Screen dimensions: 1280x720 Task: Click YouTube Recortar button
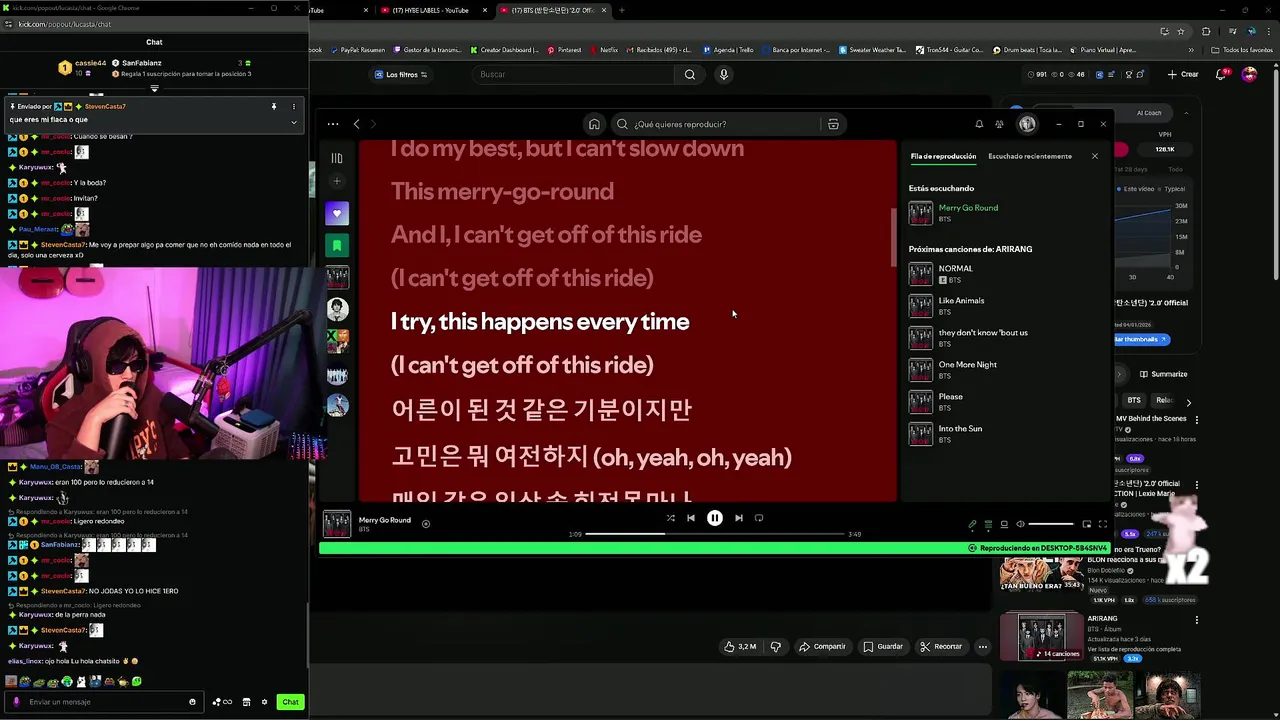coord(941,647)
